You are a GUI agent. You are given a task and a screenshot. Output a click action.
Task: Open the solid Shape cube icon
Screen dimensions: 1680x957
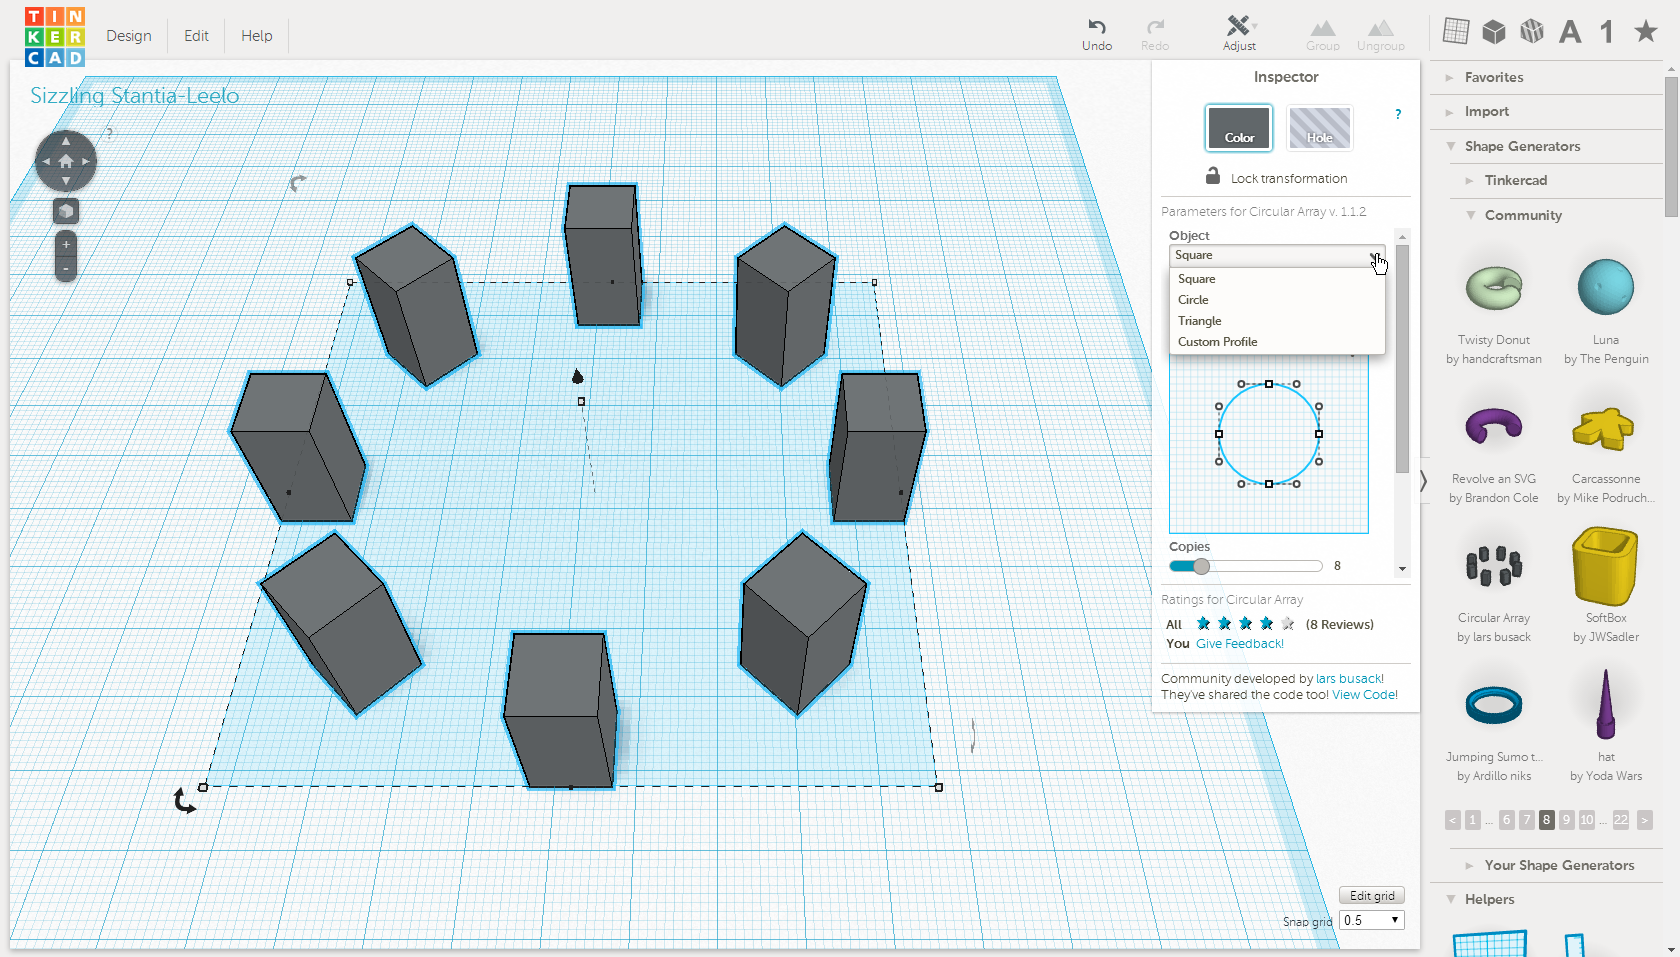click(1493, 31)
